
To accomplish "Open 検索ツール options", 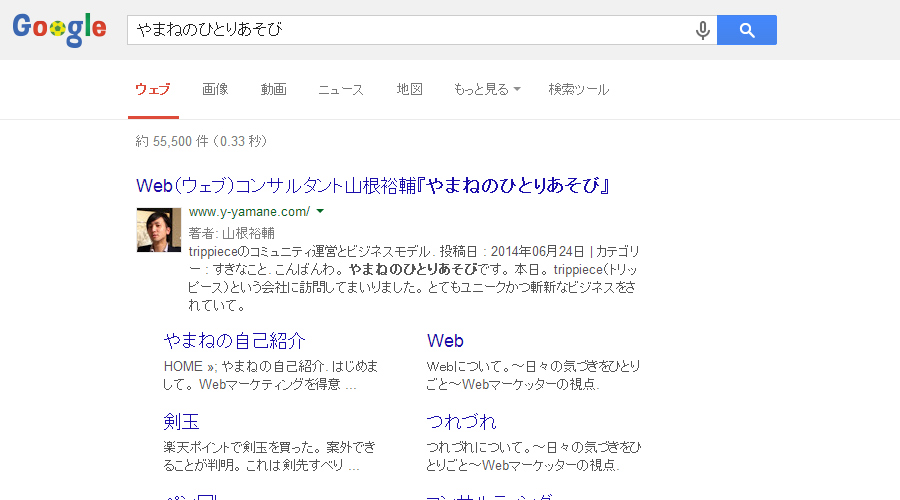I will click(x=579, y=90).
